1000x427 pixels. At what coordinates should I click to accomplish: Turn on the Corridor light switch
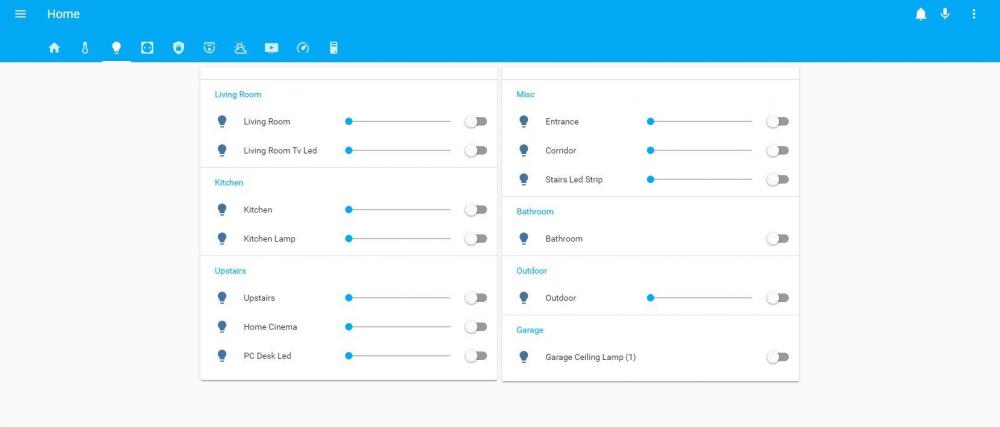(x=777, y=151)
